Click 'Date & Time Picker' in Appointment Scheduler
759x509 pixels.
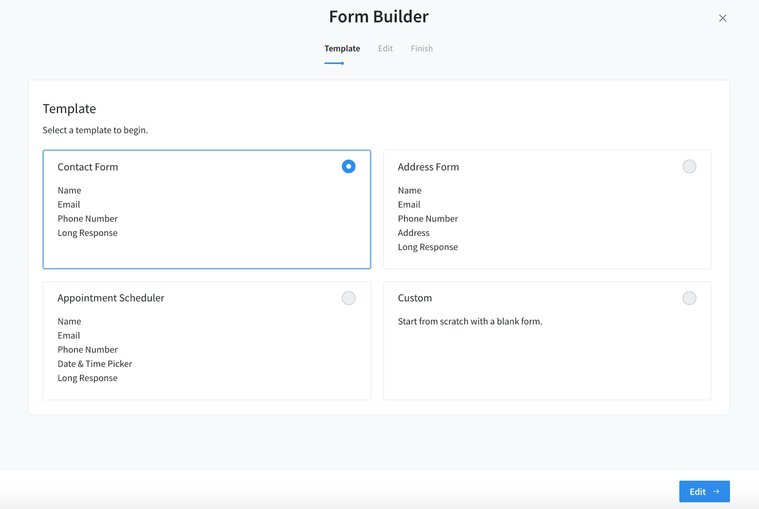(95, 364)
